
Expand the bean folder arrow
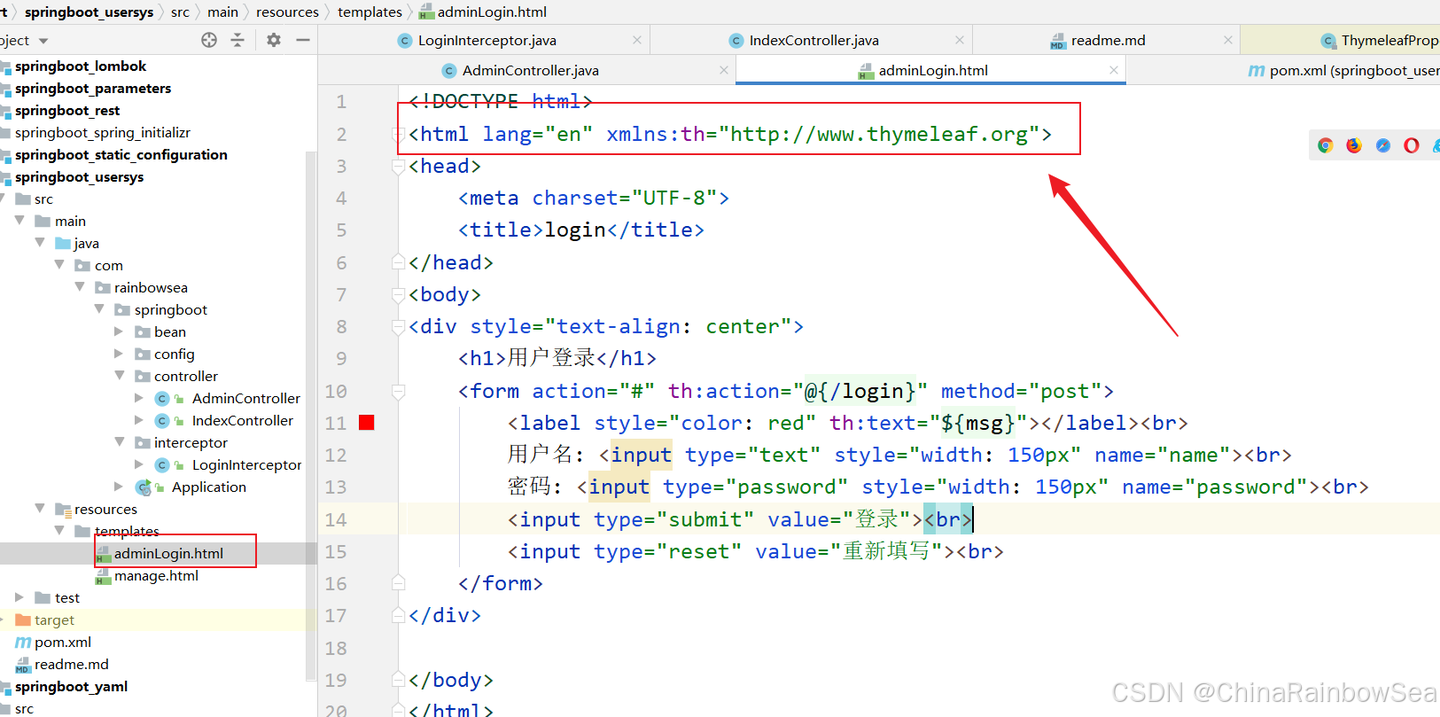(x=119, y=332)
